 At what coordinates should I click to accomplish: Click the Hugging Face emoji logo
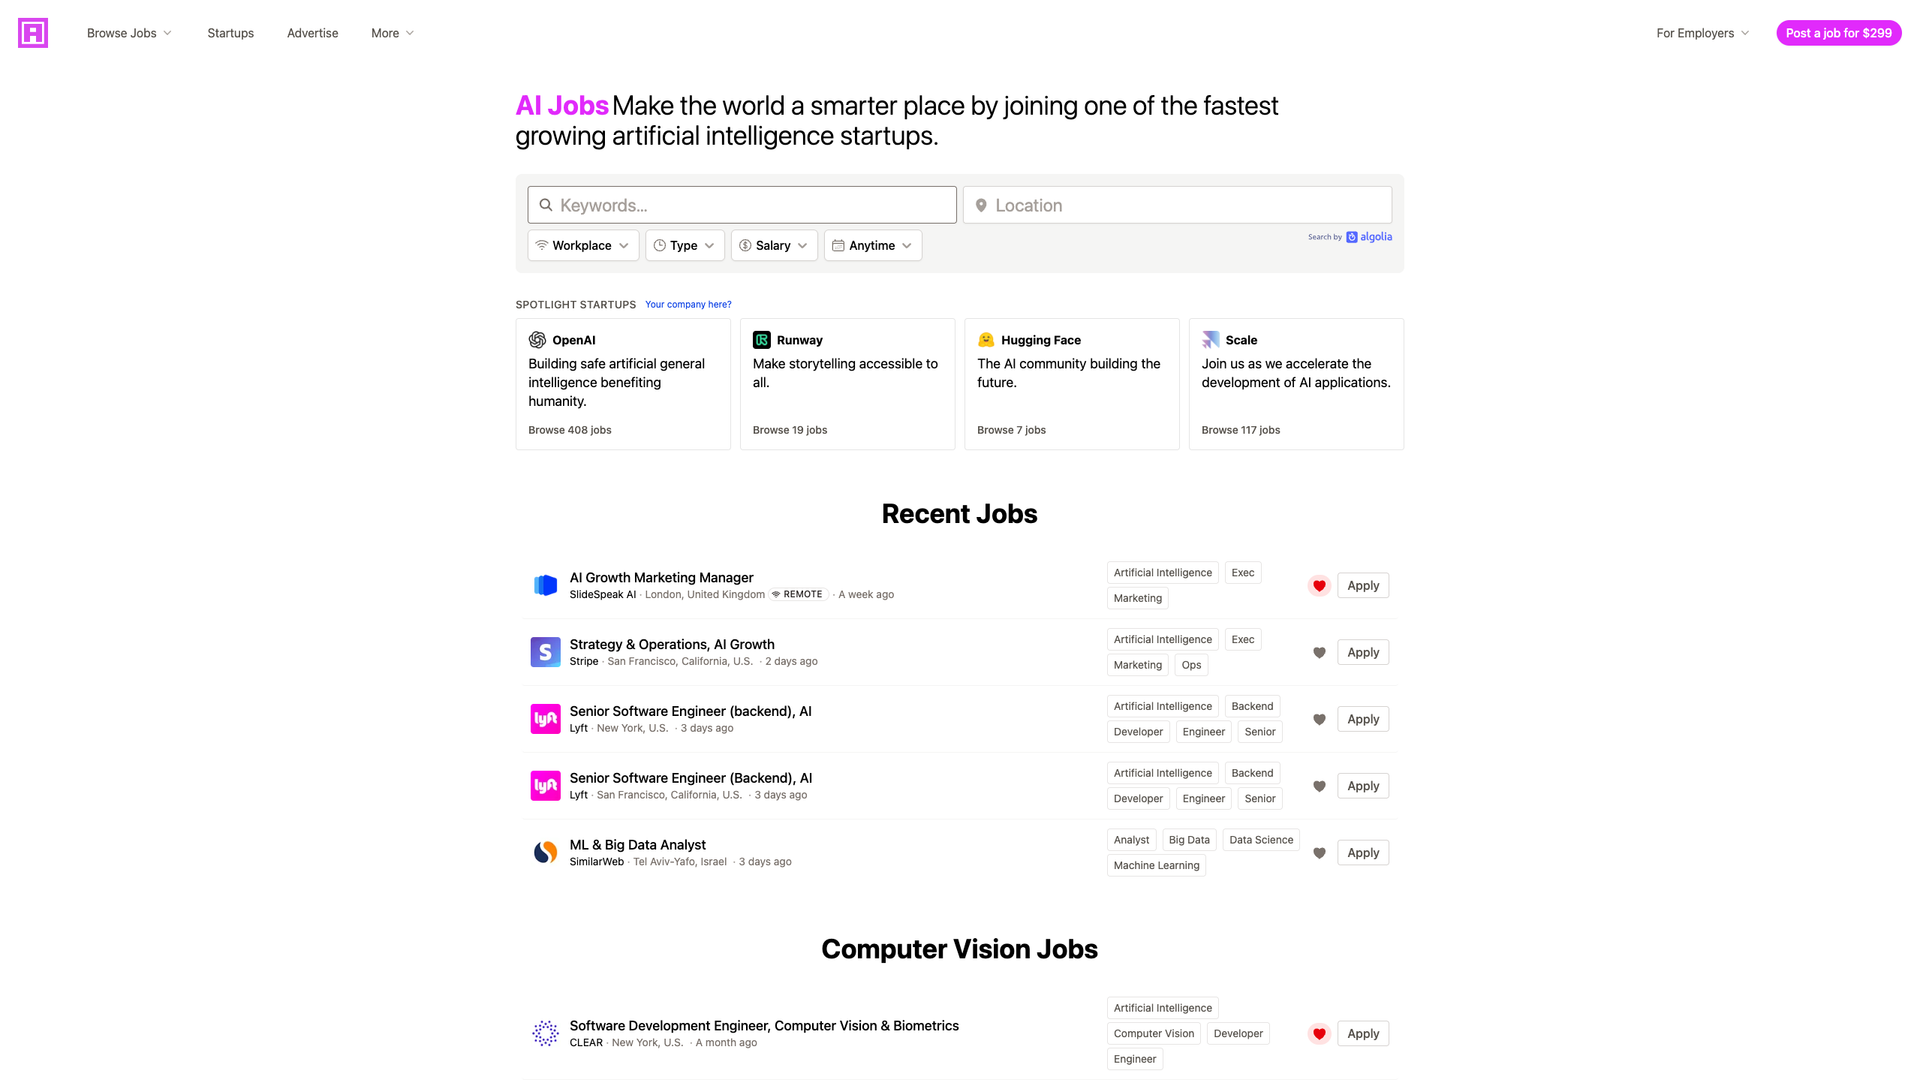coord(986,340)
